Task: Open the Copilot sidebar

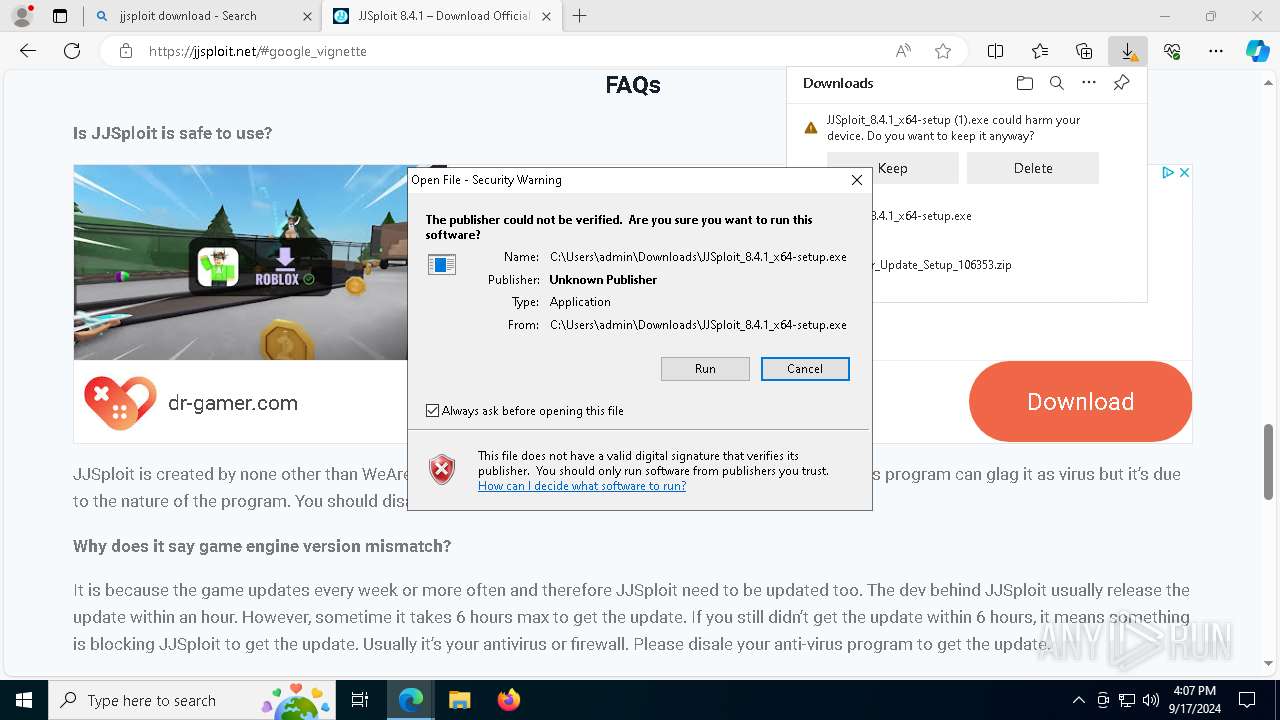Action: coord(1258,51)
